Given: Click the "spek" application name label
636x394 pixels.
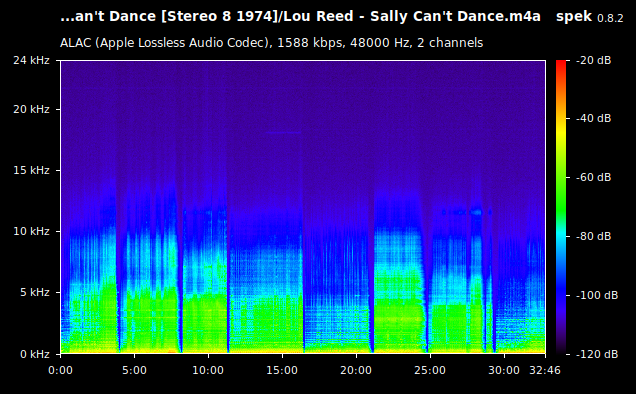Looking at the screenshot, I should point(574,17).
